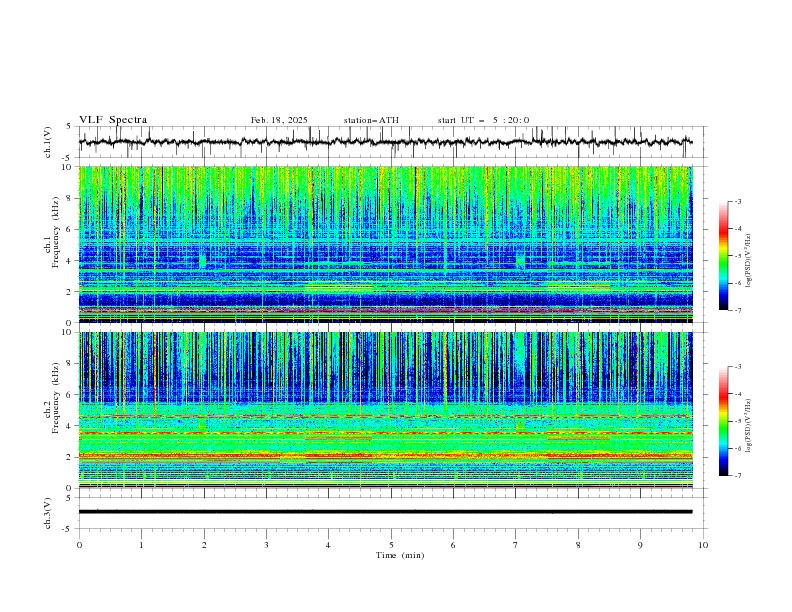Click the time axis tick label "10"
Viewport: 792px width, 612px height.
click(x=703, y=545)
